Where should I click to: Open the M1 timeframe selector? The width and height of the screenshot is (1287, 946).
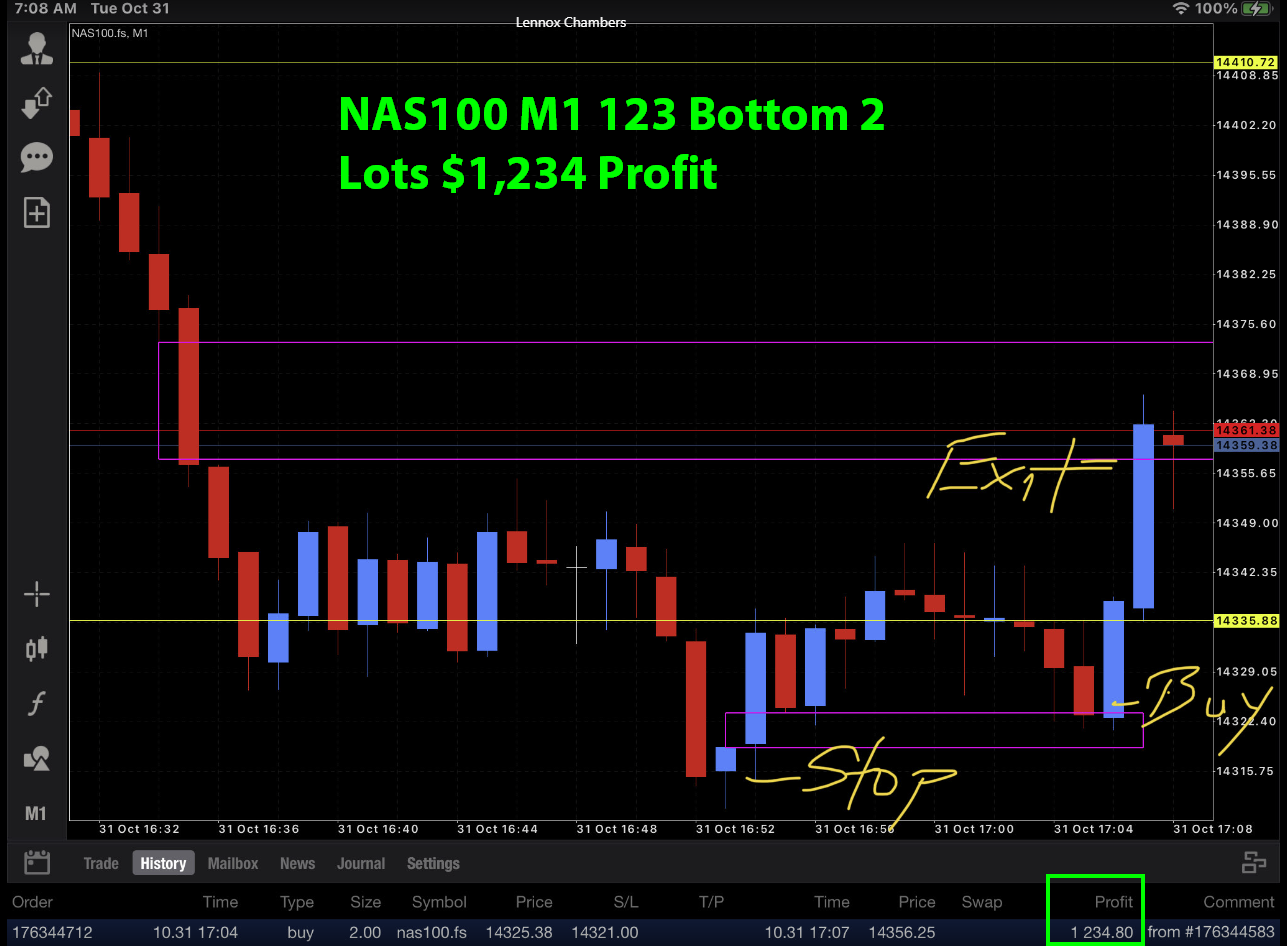pyautogui.click(x=36, y=813)
